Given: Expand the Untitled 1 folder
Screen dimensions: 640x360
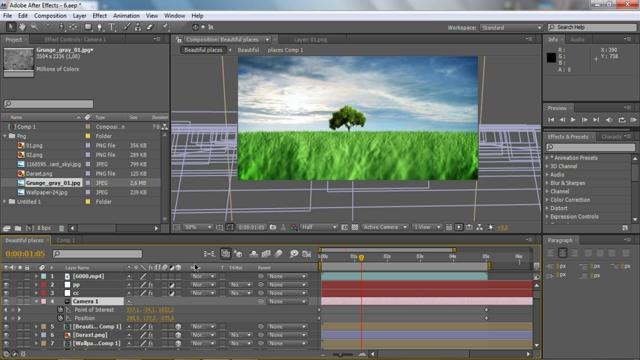Looking at the screenshot, I should coord(5,202).
